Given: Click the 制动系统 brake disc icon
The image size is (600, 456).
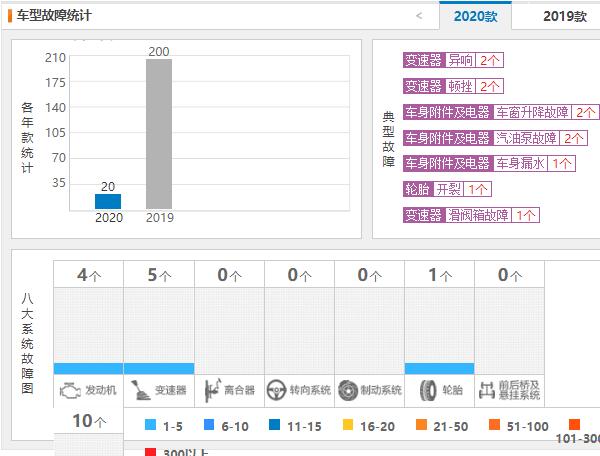Looking at the screenshot, I should click(x=348, y=391).
